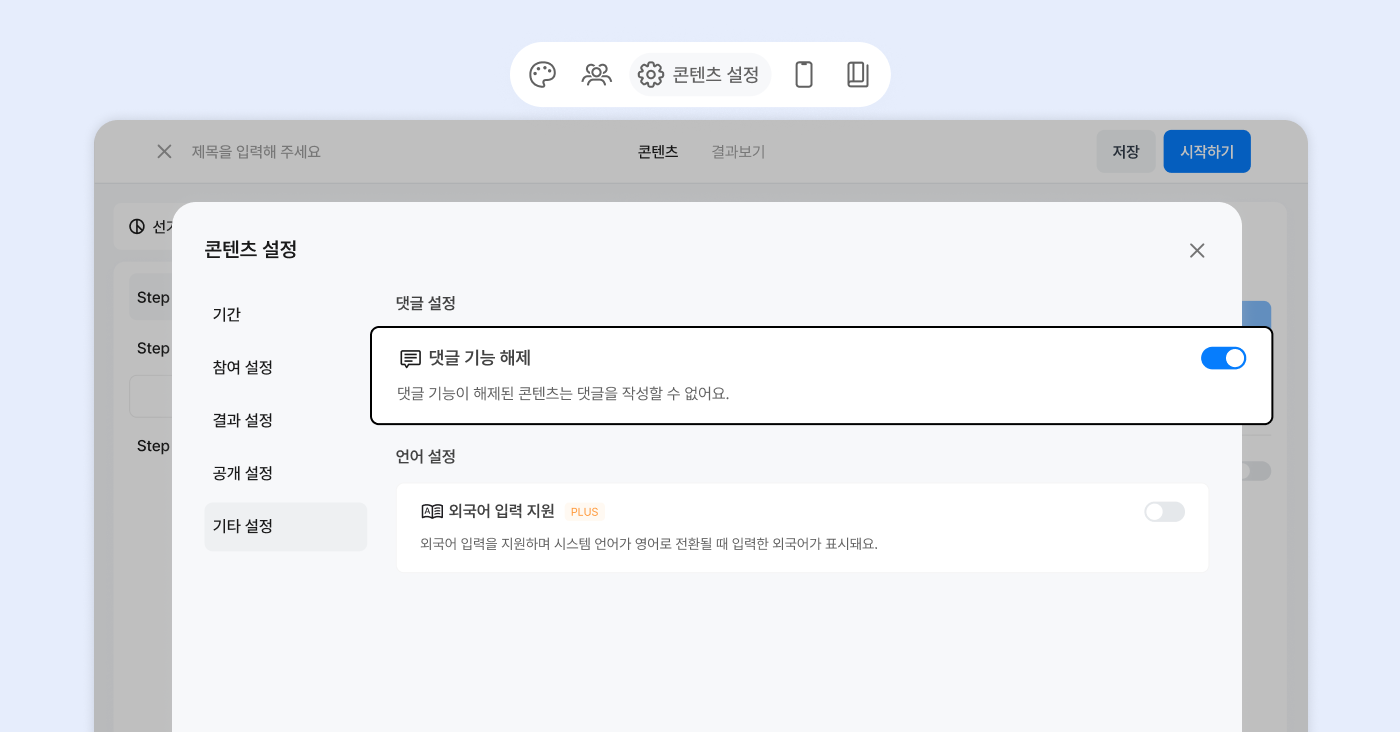Click the book guide icon
Screen dimensions: 1400x732
point(857,75)
